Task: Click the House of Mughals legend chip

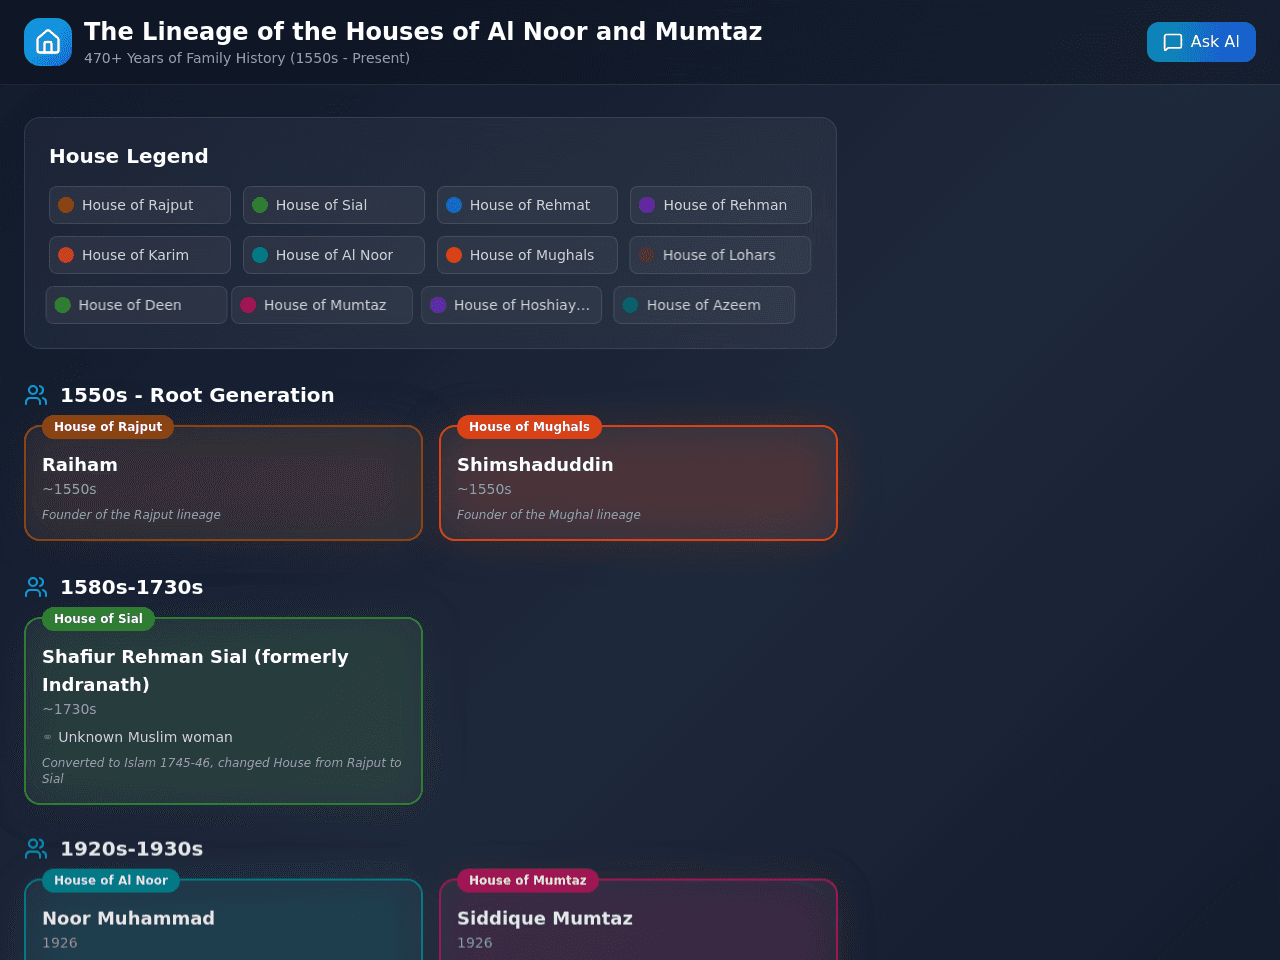Action: tap(527, 255)
